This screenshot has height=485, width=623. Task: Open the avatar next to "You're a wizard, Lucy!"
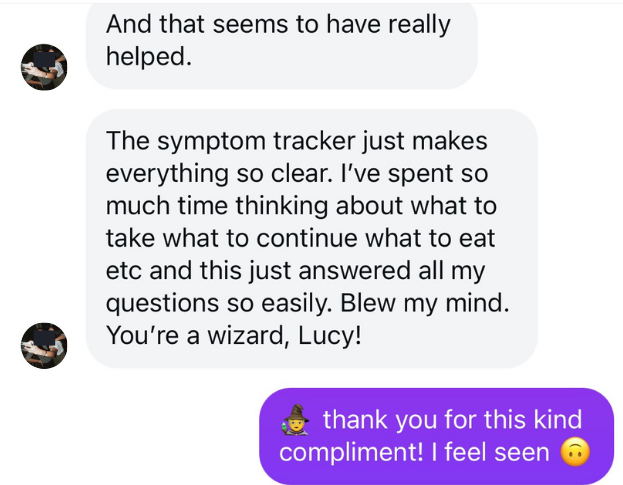pos(44,345)
